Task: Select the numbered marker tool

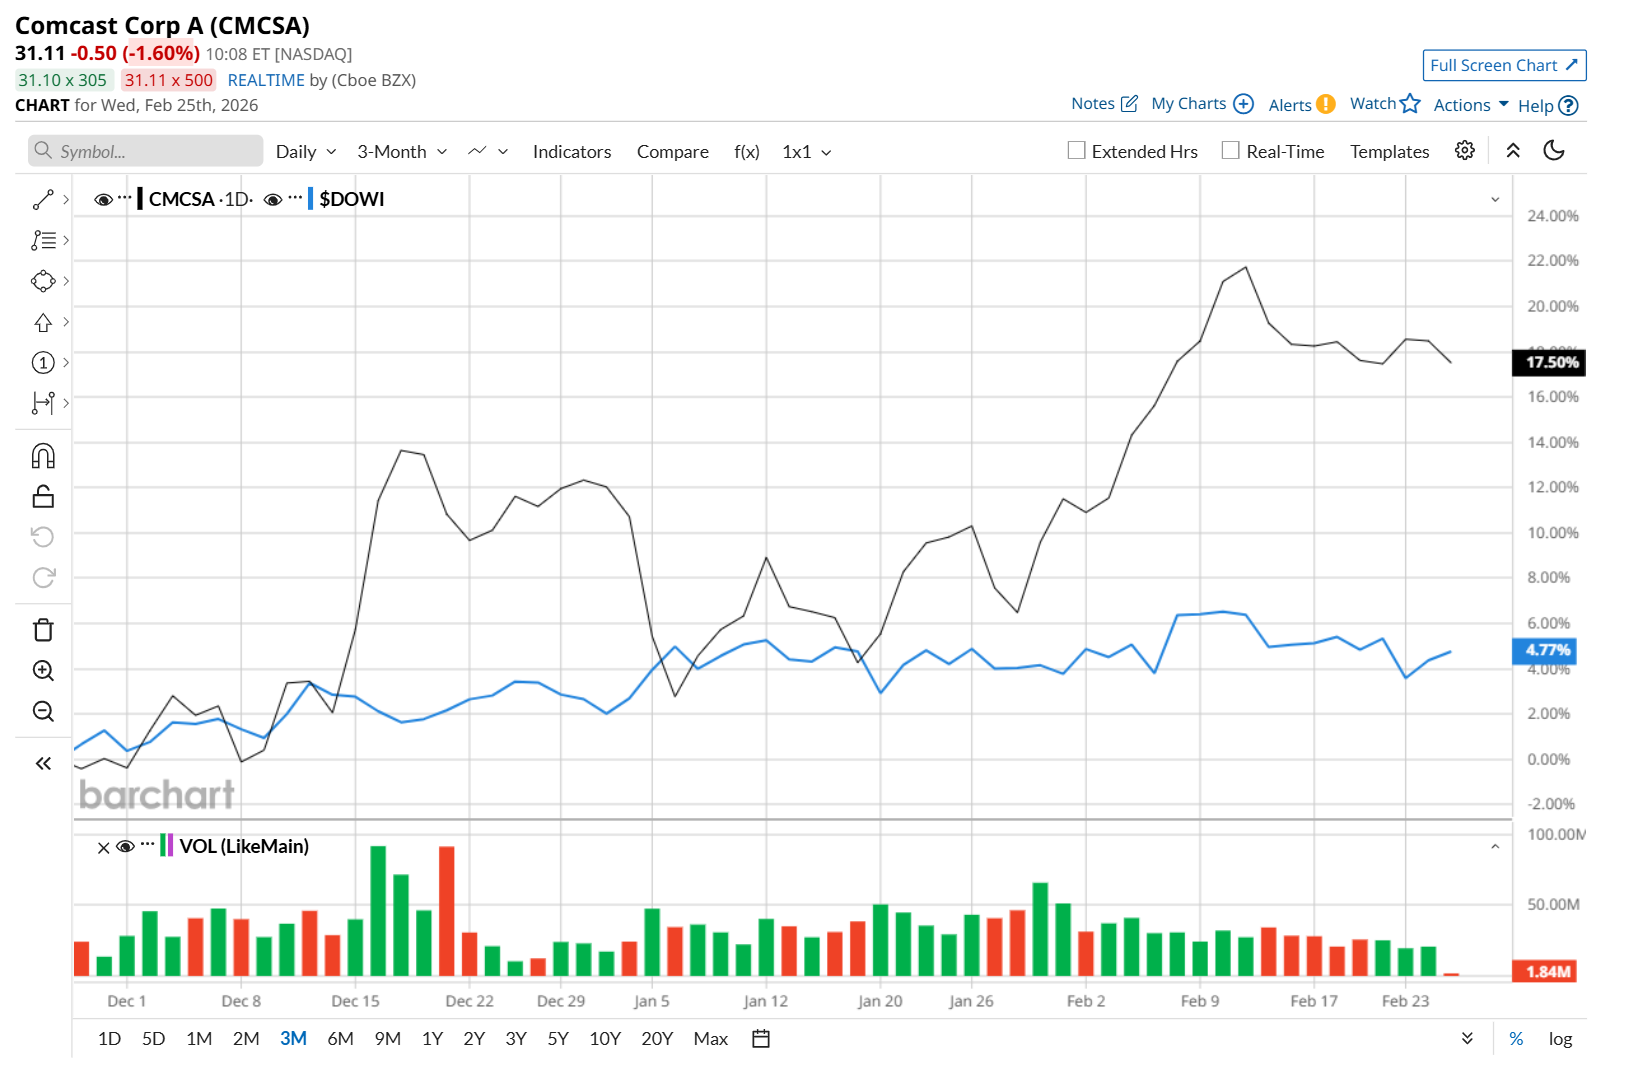Action: pyautogui.click(x=43, y=362)
